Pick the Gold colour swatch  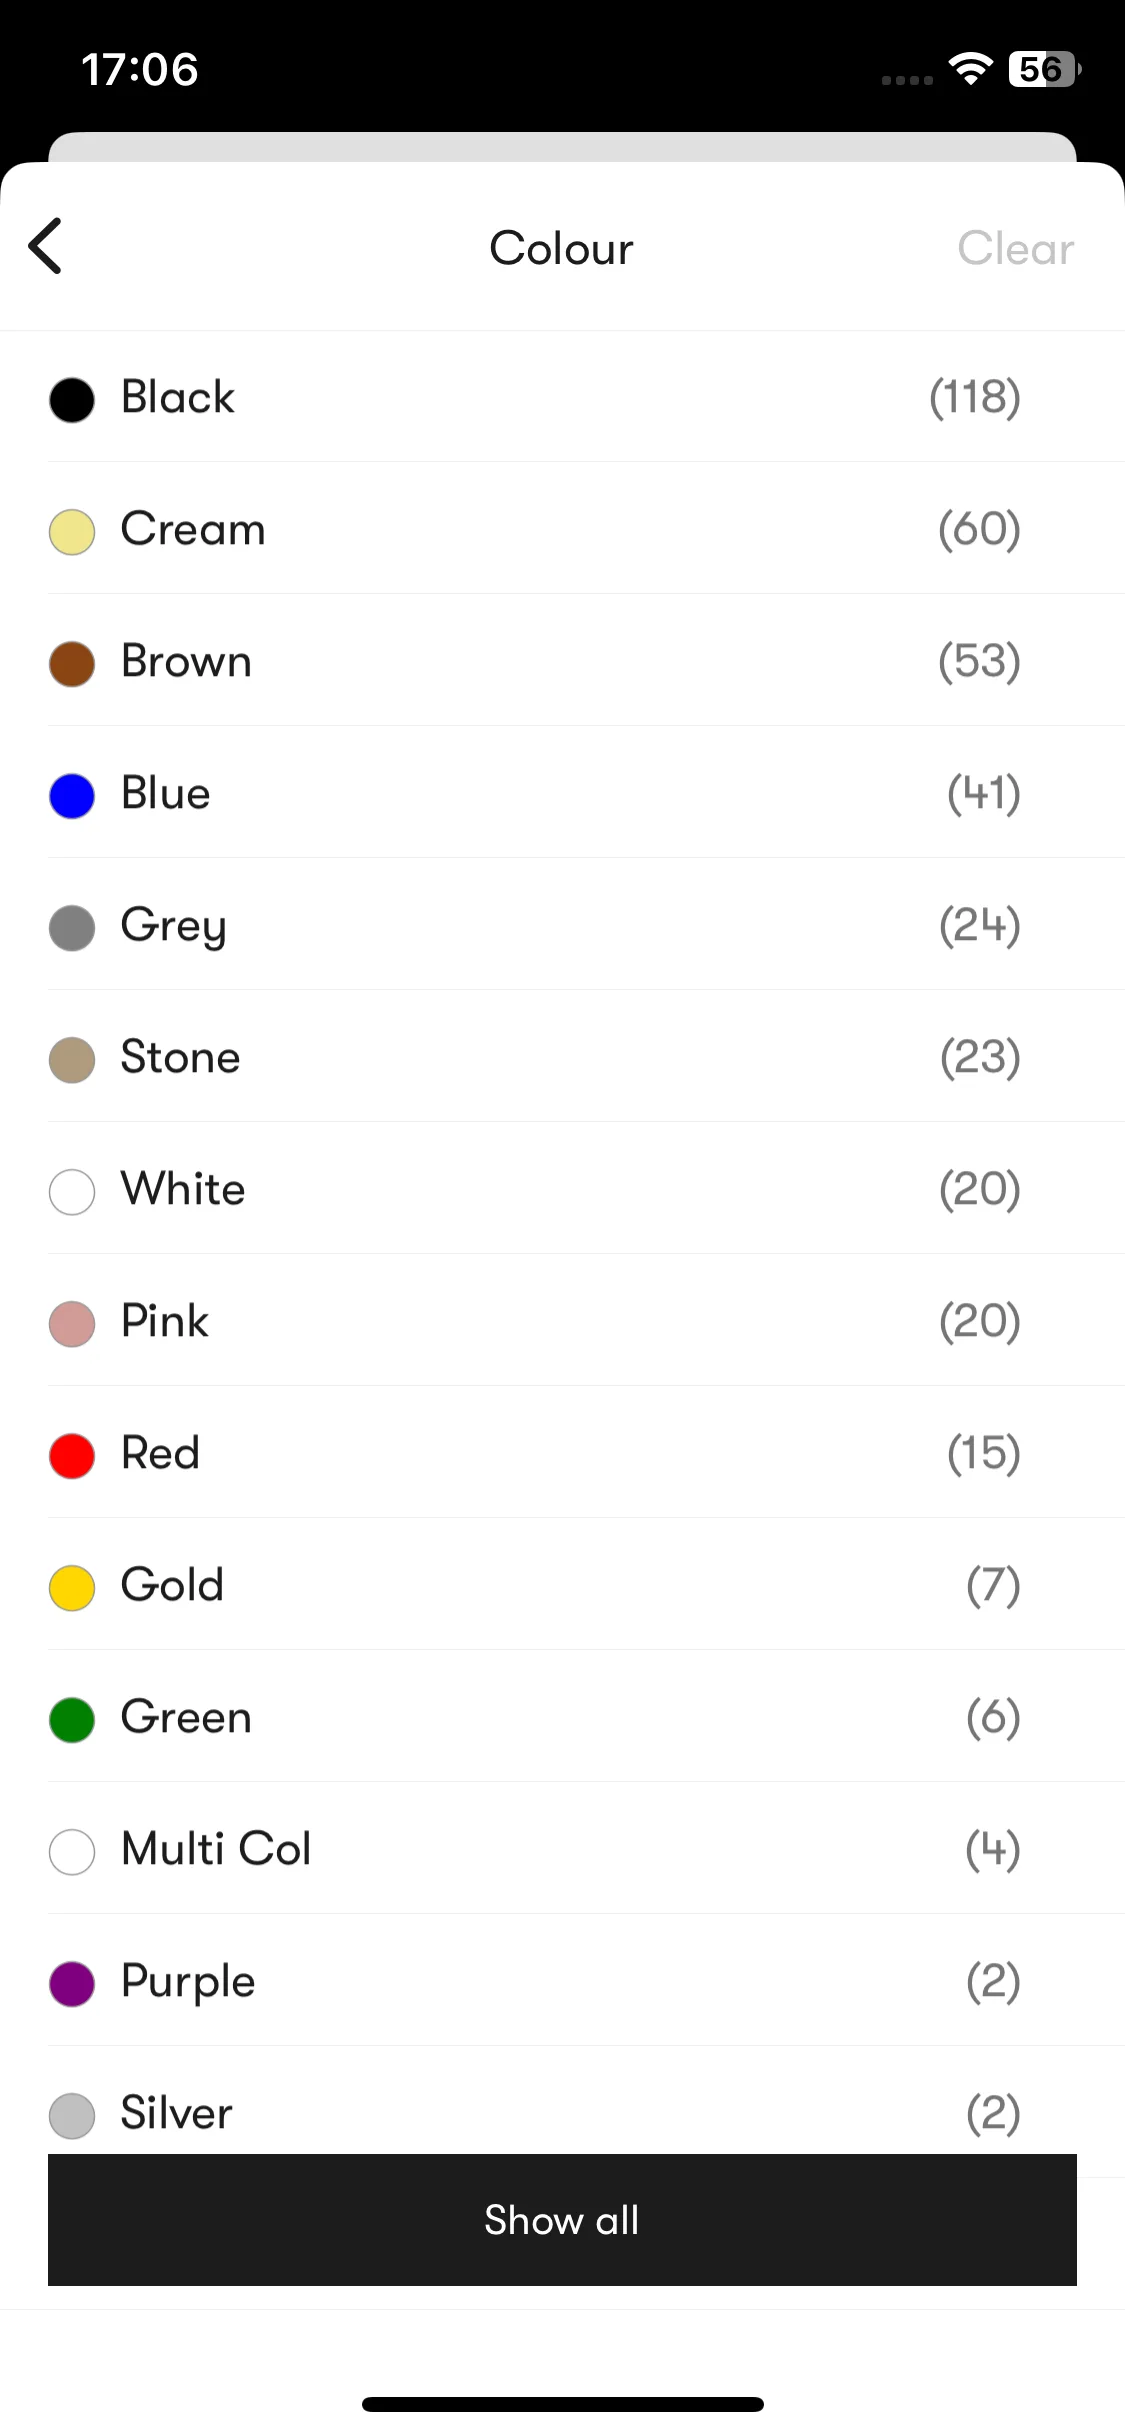pyautogui.click(x=72, y=1588)
